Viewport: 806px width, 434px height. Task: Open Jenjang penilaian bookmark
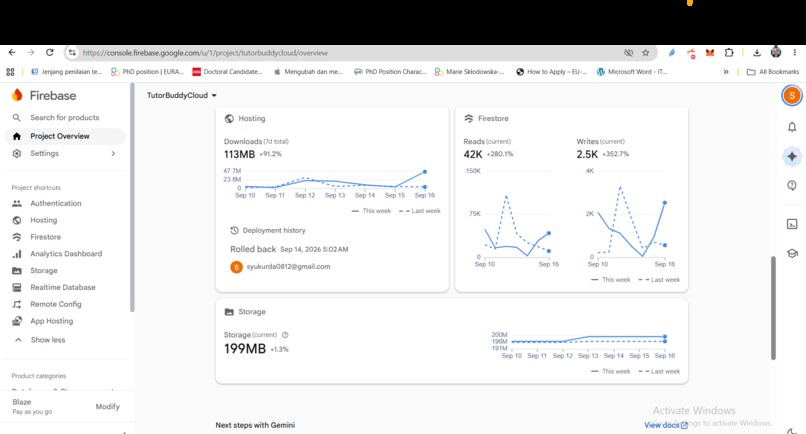pyautogui.click(x=67, y=72)
